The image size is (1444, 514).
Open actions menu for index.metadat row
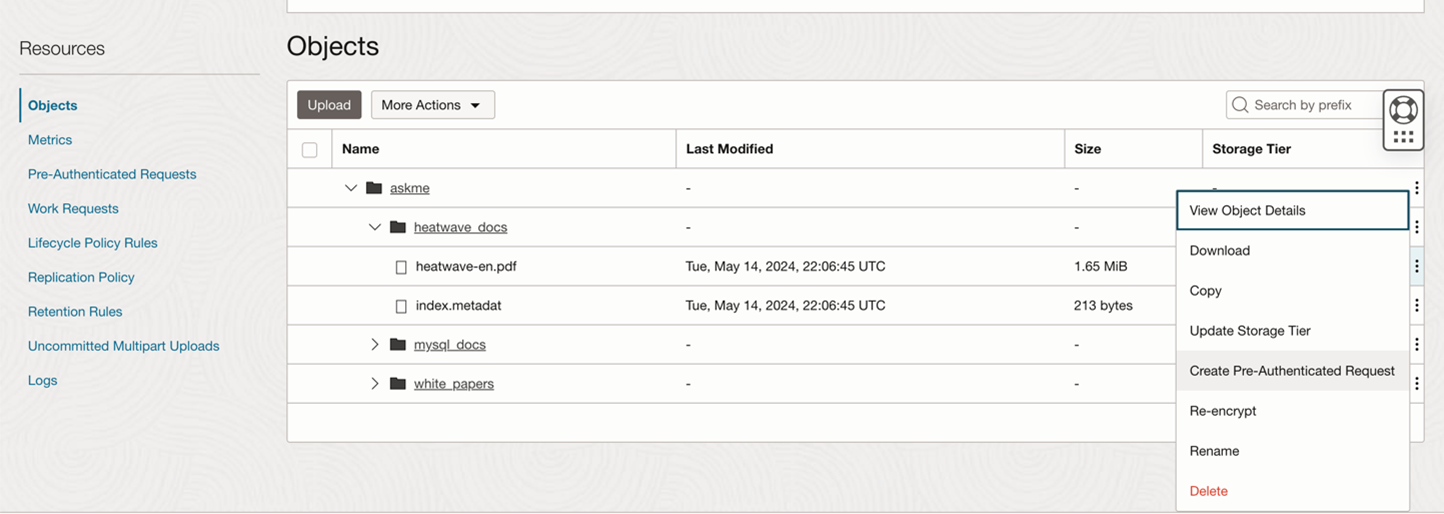1416,306
